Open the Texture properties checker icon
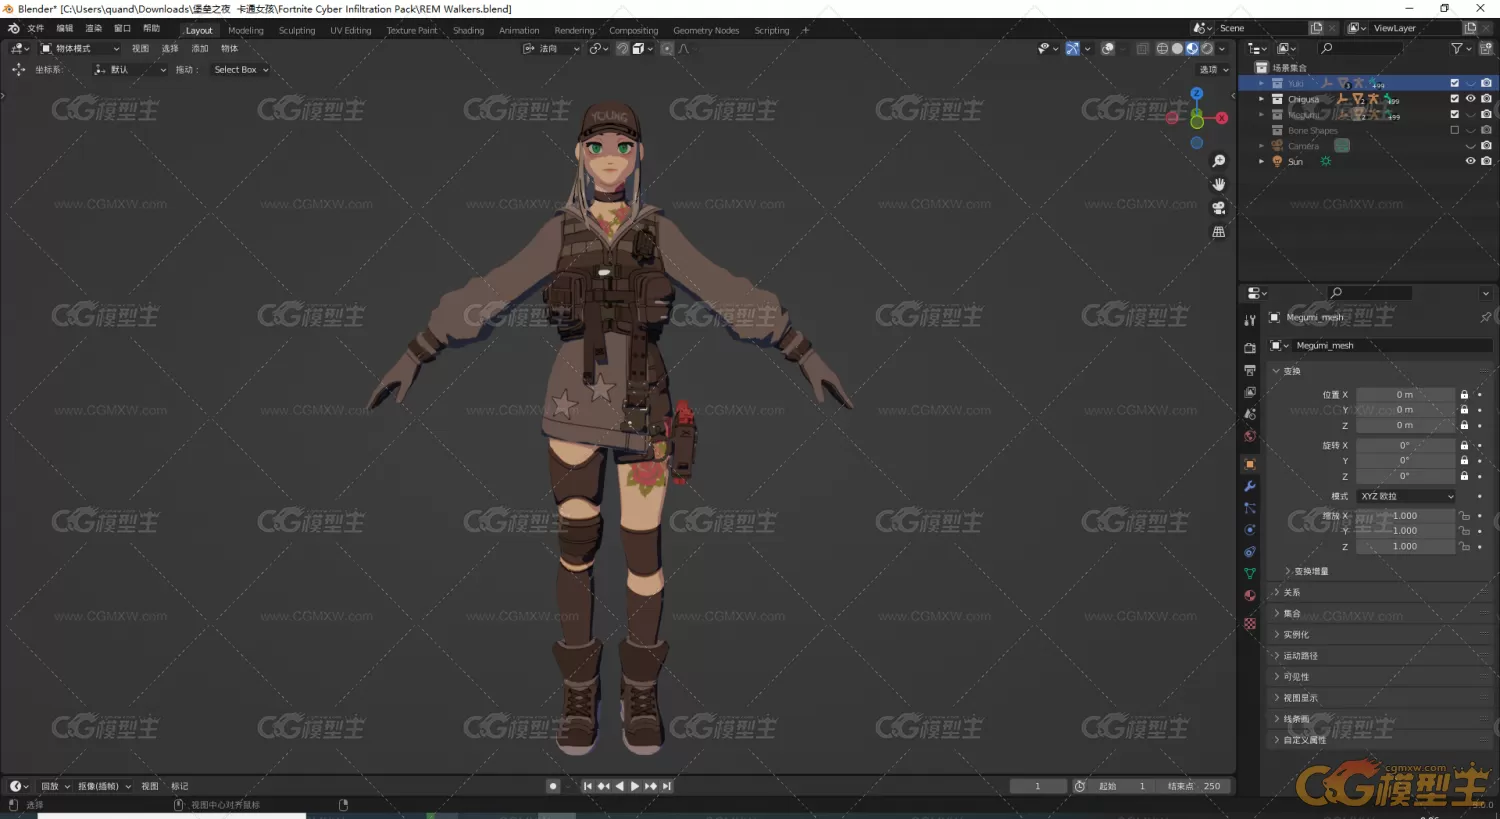Viewport: 1500px width, 819px height. pos(1249,623)
